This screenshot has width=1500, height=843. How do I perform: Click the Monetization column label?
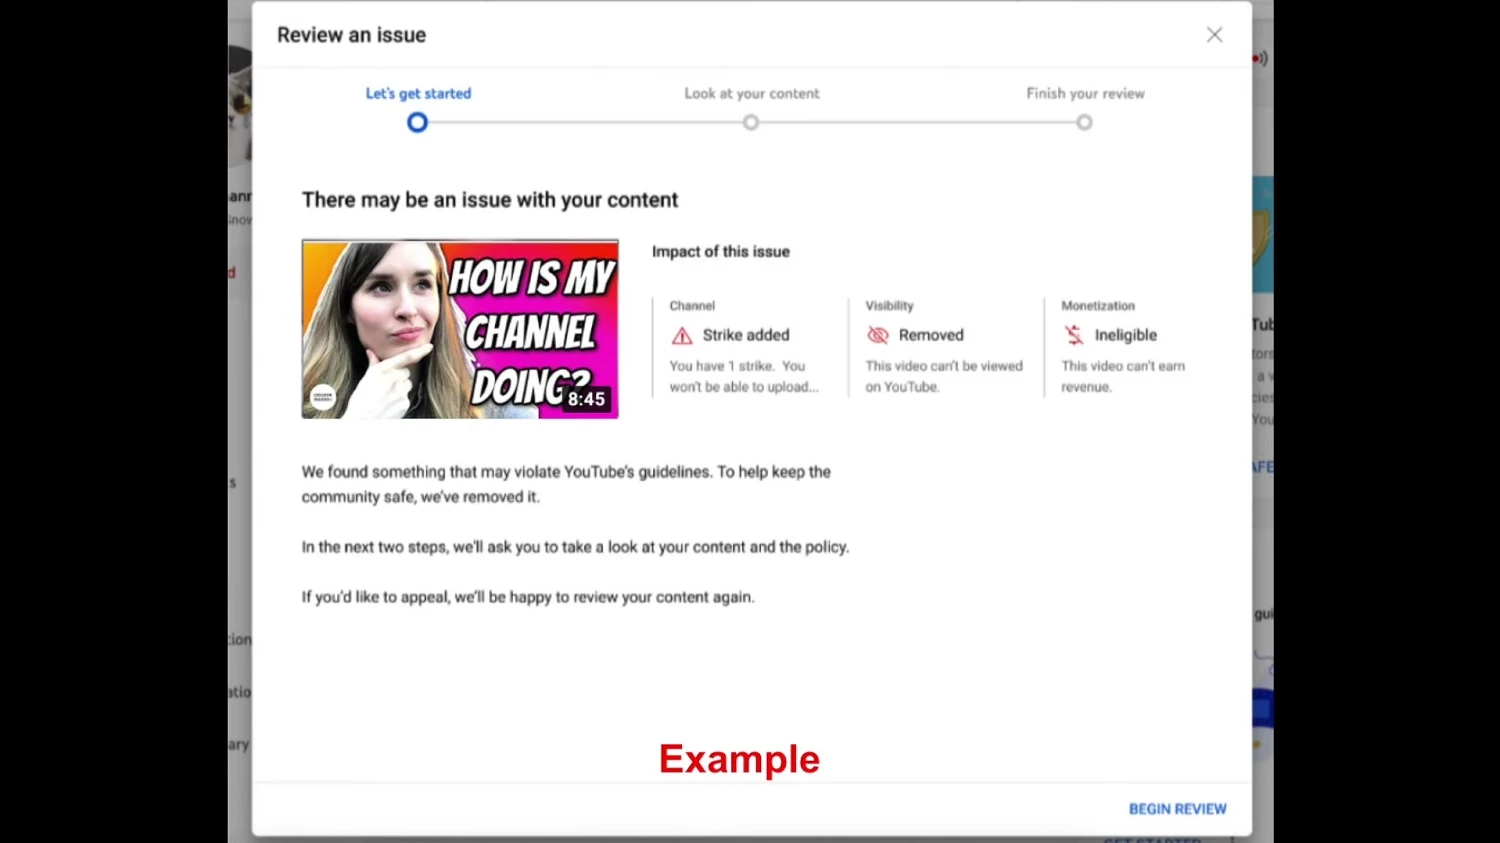coord(1098,306)
